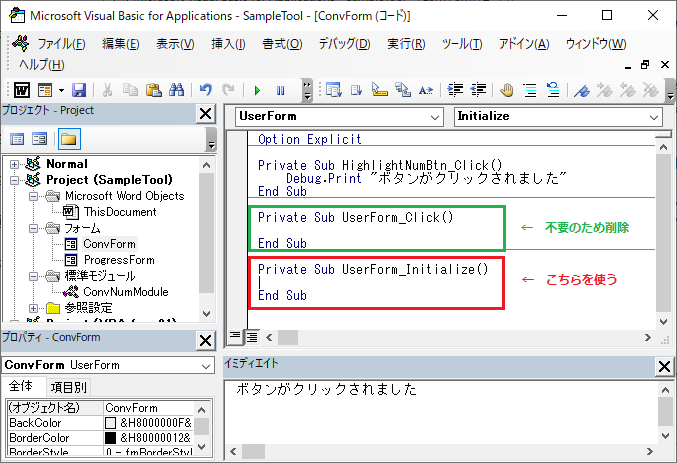
Task: Click the List Constants toolbar icon
Action: pos(357,90)
